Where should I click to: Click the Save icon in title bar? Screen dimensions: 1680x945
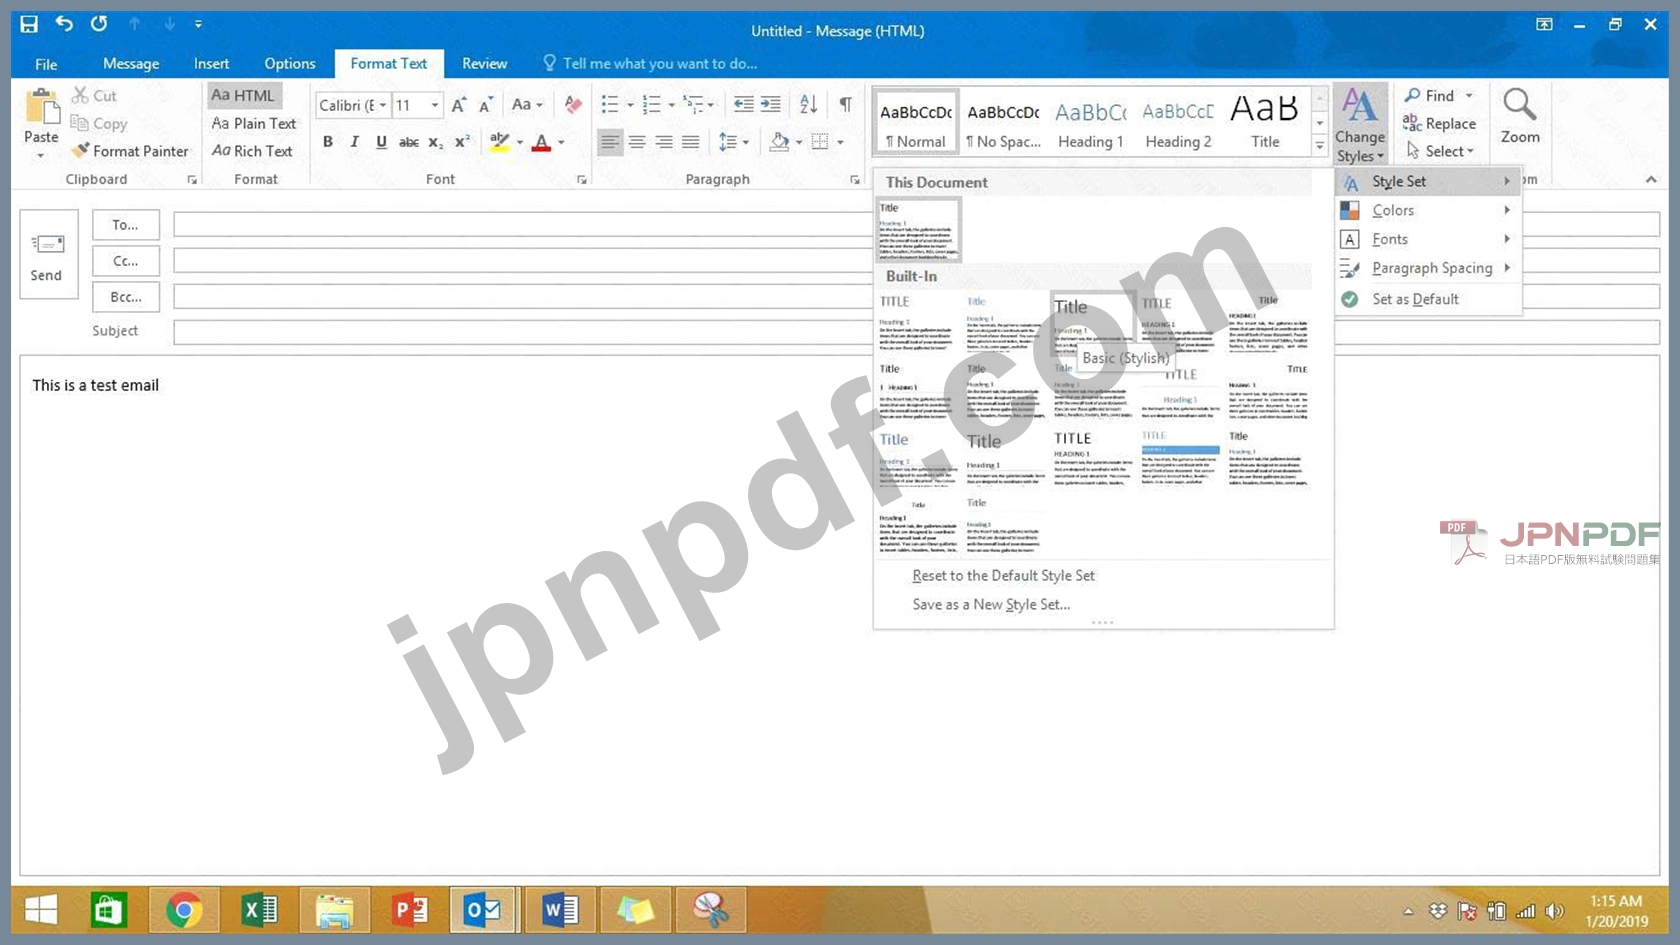coord(29,24)
